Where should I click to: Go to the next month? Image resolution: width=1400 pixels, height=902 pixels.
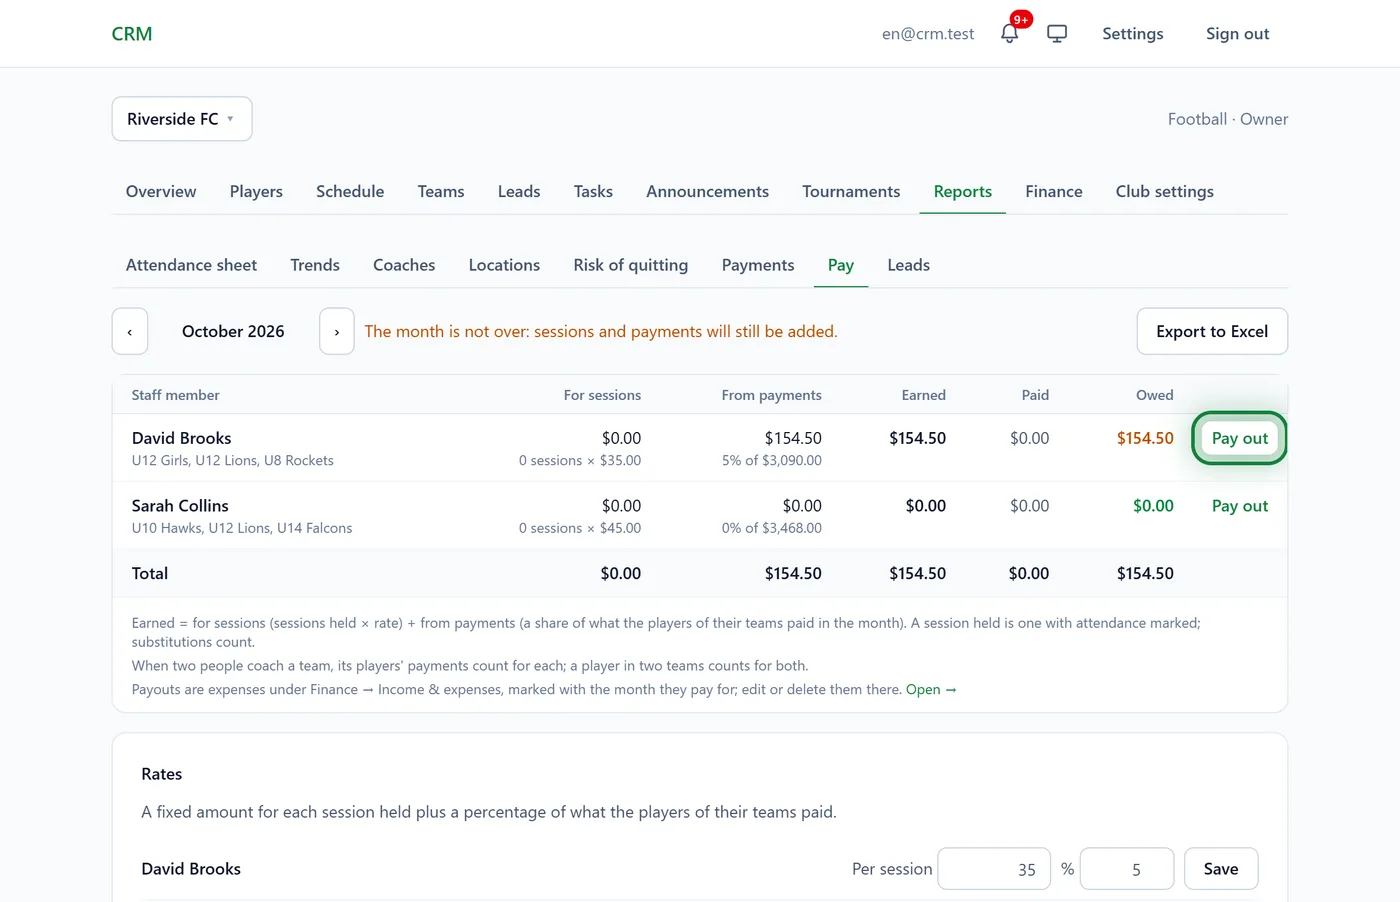tap(337, 331)
